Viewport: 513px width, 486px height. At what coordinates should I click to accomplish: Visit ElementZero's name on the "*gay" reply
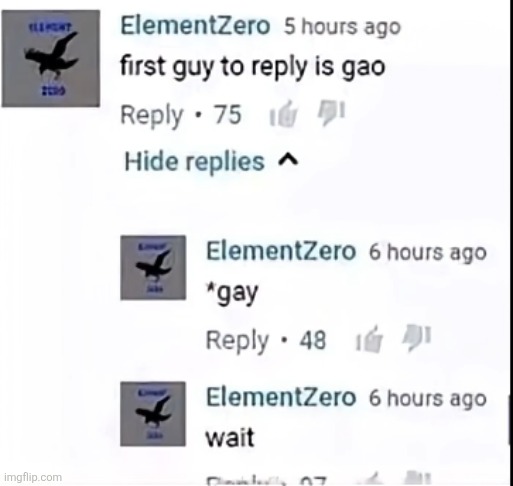click(x=281, y=251)
